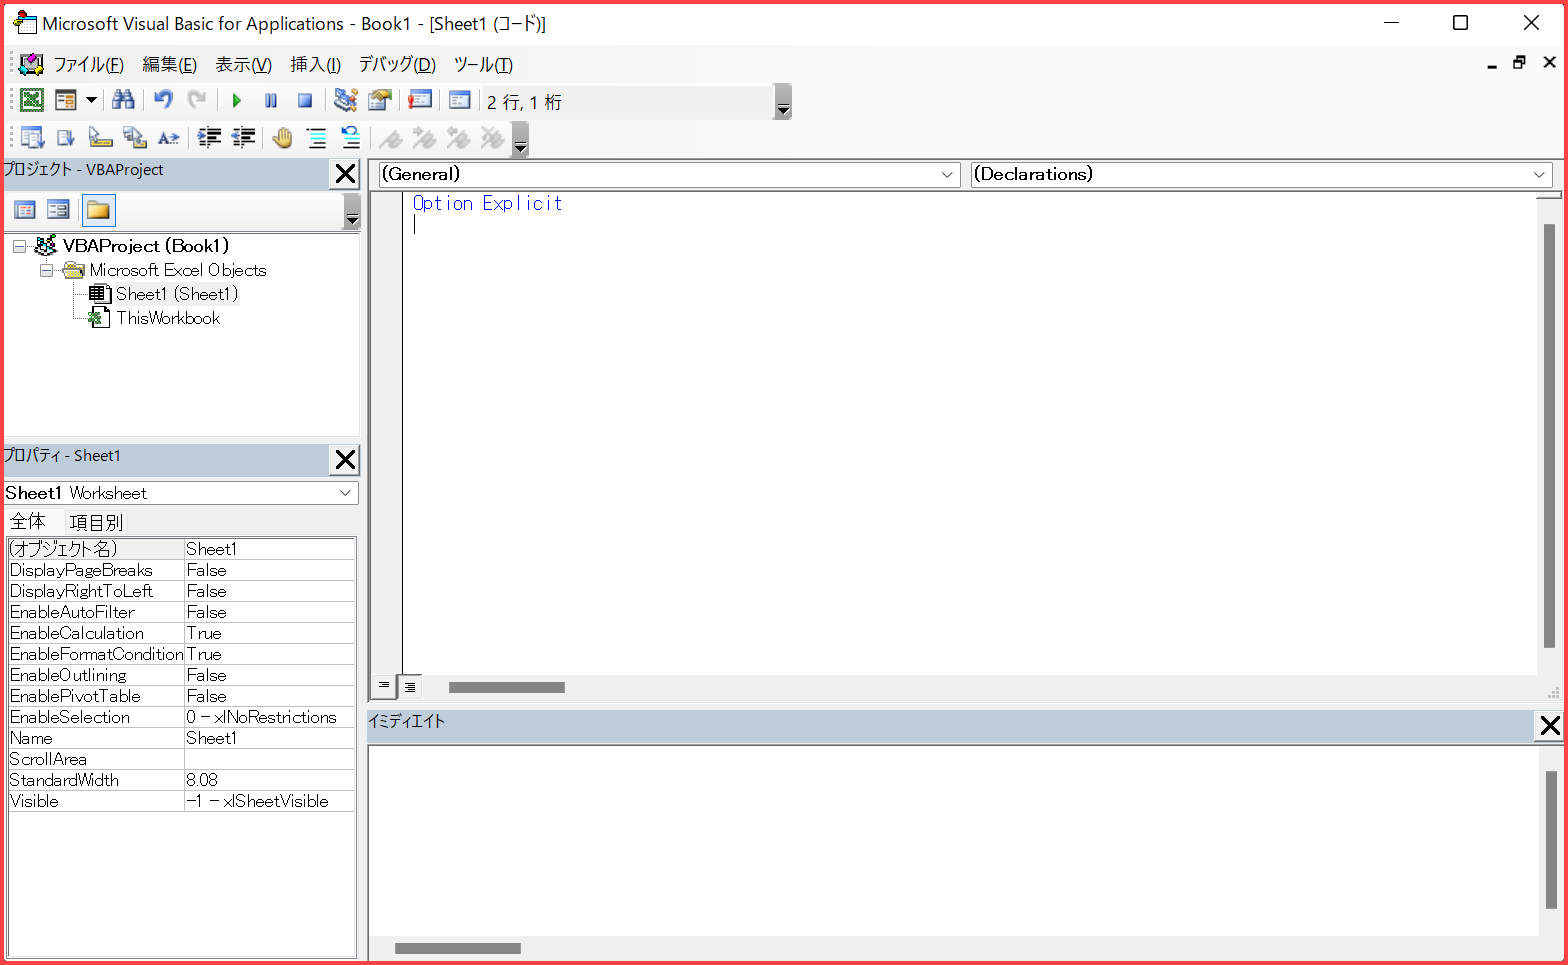Screen dimensions: 1568x965
Task: Open Project Explorer from toolbar icon
Action: (x=345, y=100)
